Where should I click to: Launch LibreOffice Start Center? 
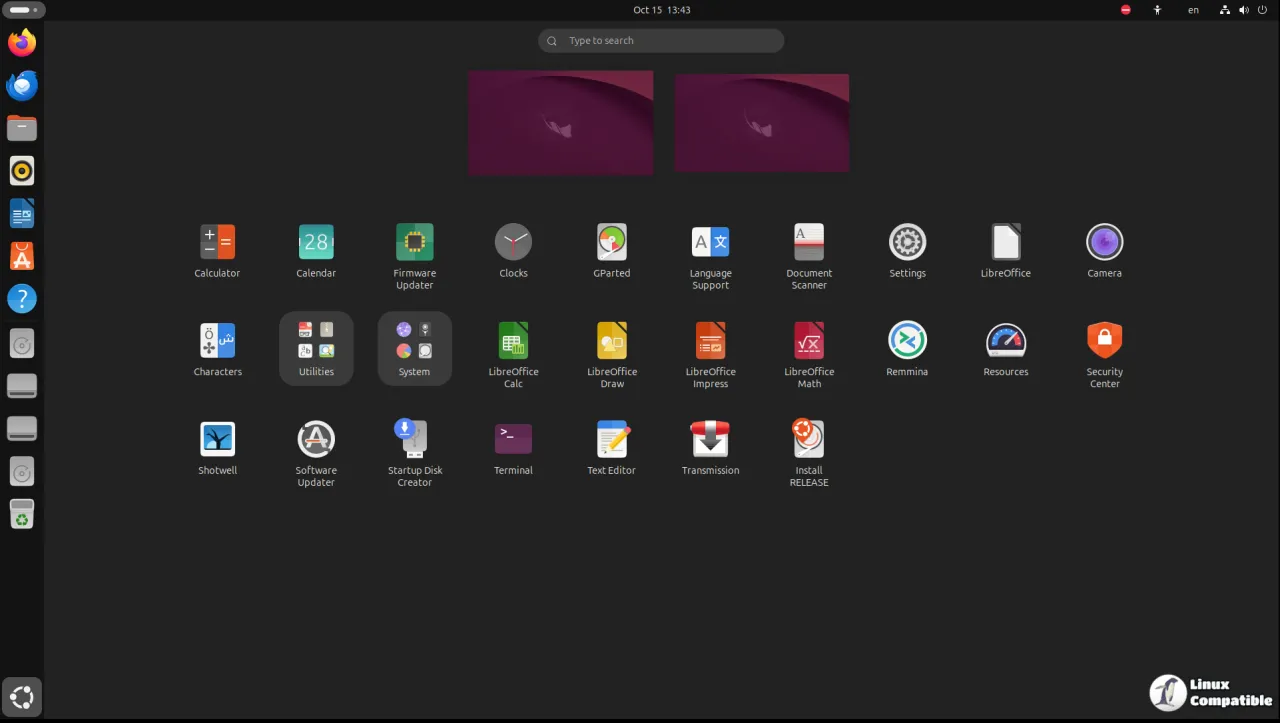click(x=1006, y=242)
